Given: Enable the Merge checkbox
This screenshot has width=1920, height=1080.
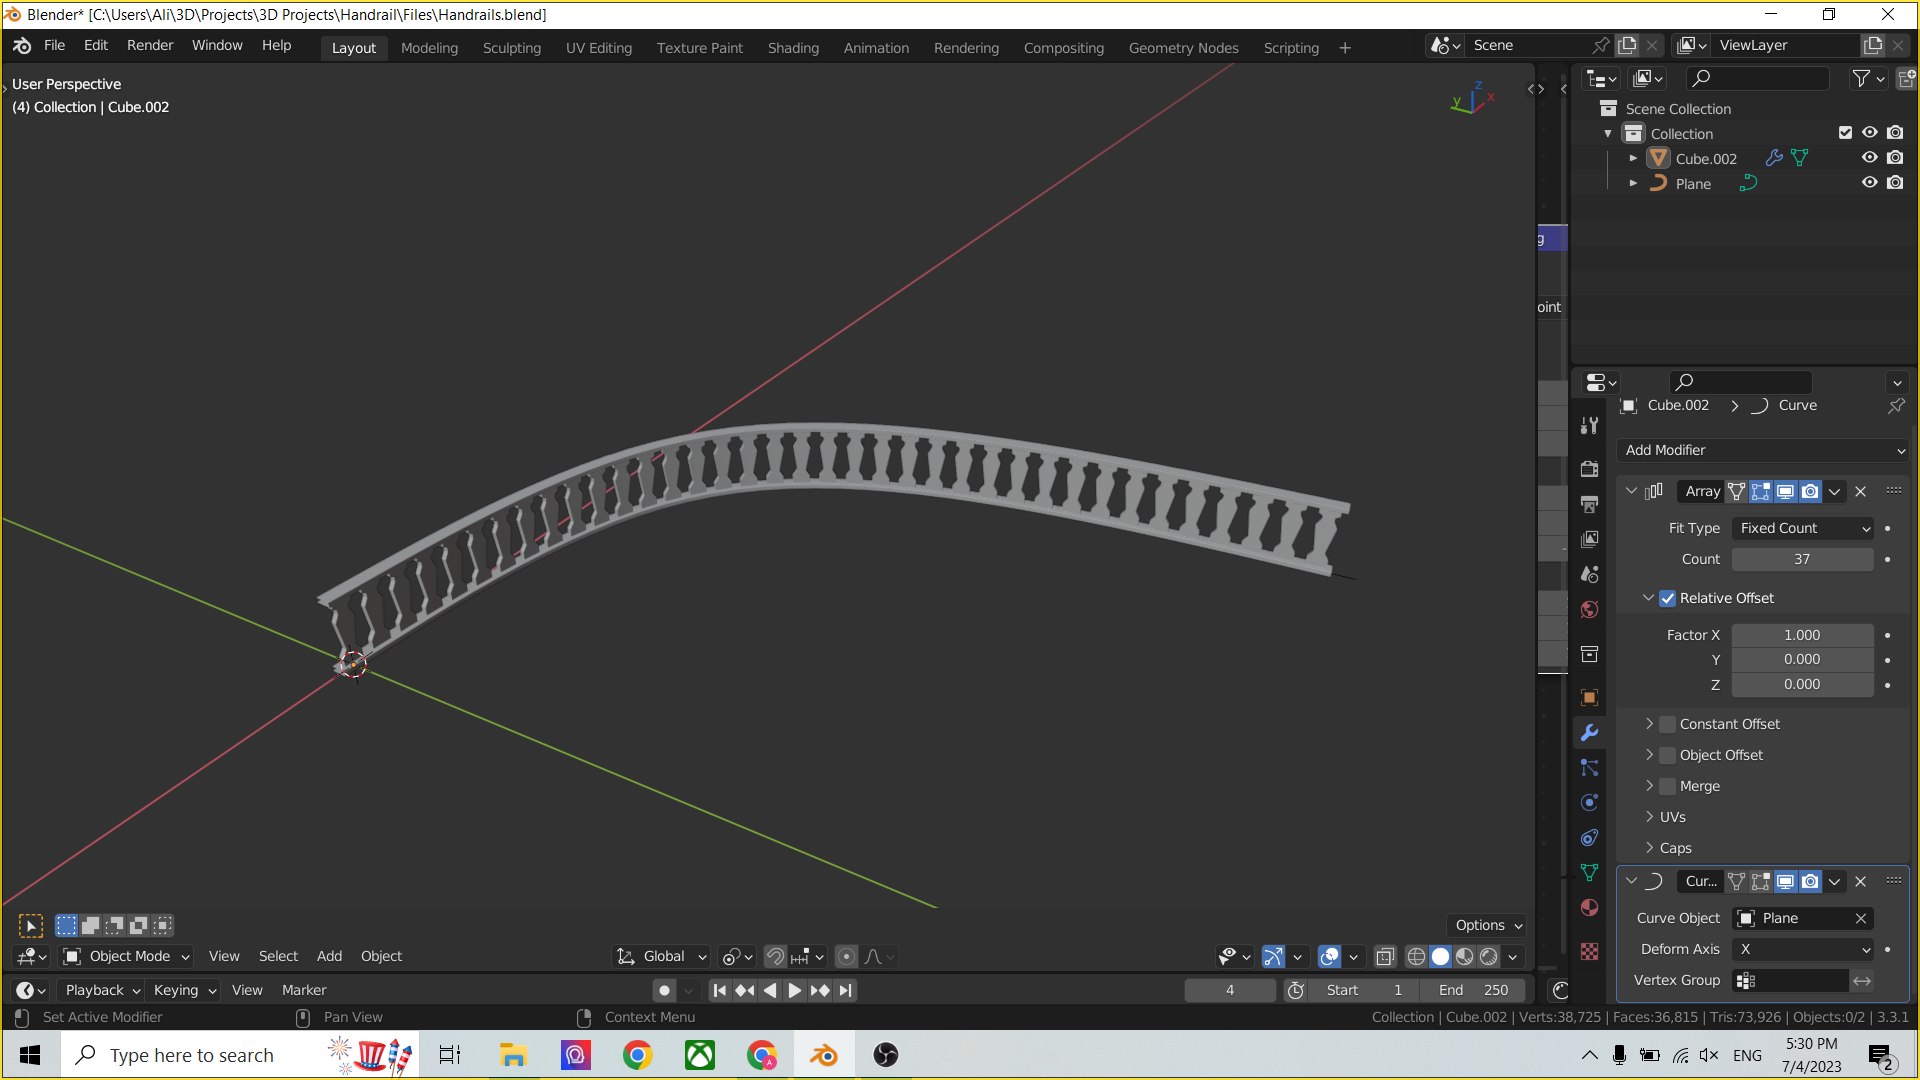Looking at the screenshot, I should pos(1667,786).
